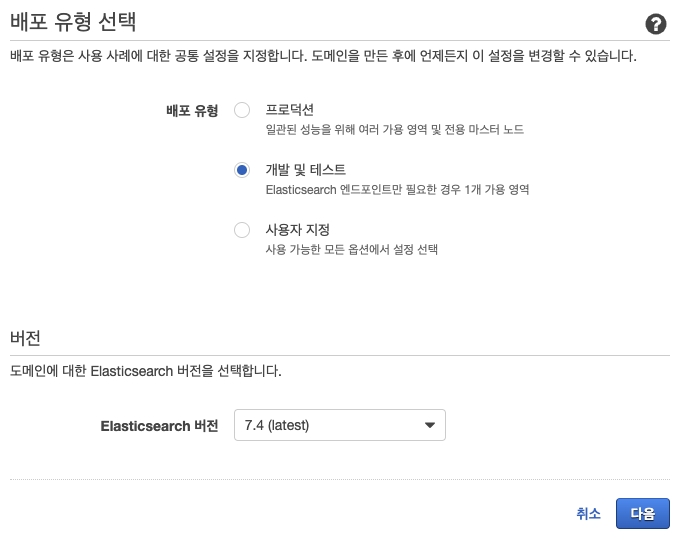The height and width of the screenshot is (540, 681).
Task: Choose the 개발 및 테스트 radio button
Action: [242, 170]
